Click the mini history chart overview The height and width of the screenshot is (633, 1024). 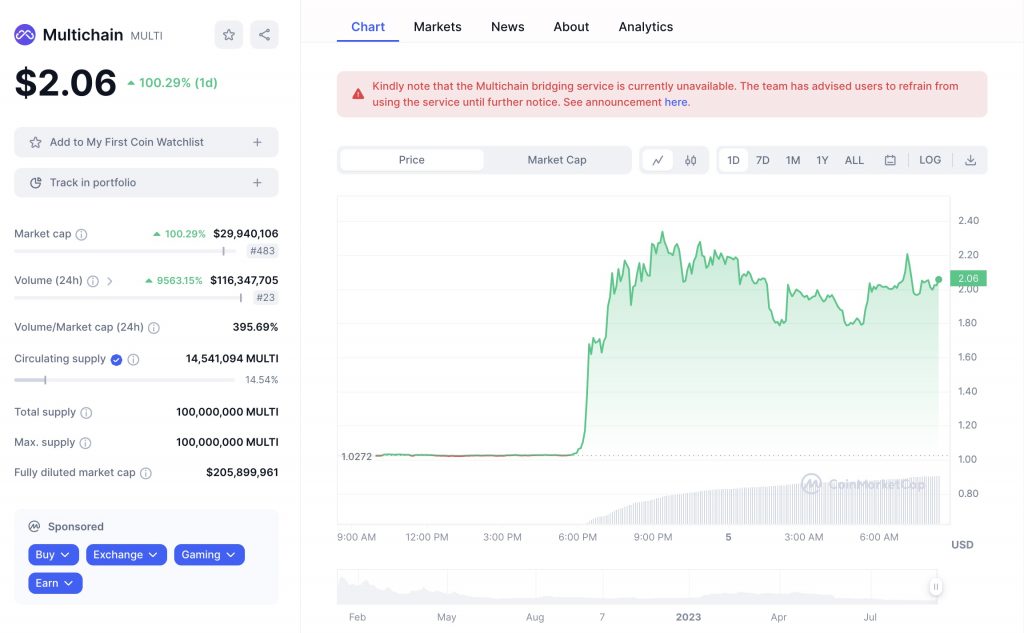[637, 587]
